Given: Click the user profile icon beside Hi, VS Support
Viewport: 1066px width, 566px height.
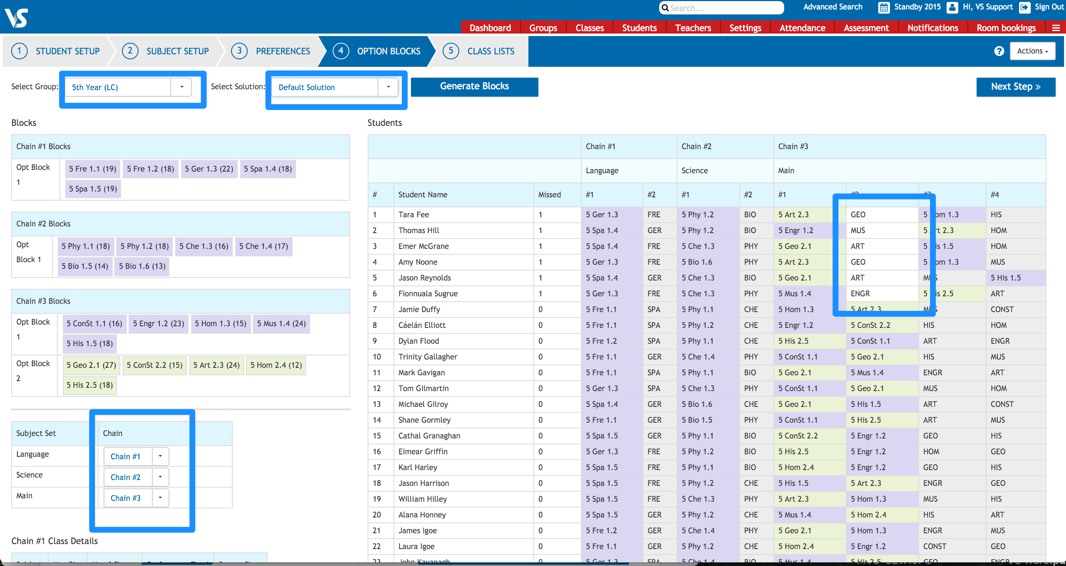Looking at the screenshot, I should (x=952, y=7).
